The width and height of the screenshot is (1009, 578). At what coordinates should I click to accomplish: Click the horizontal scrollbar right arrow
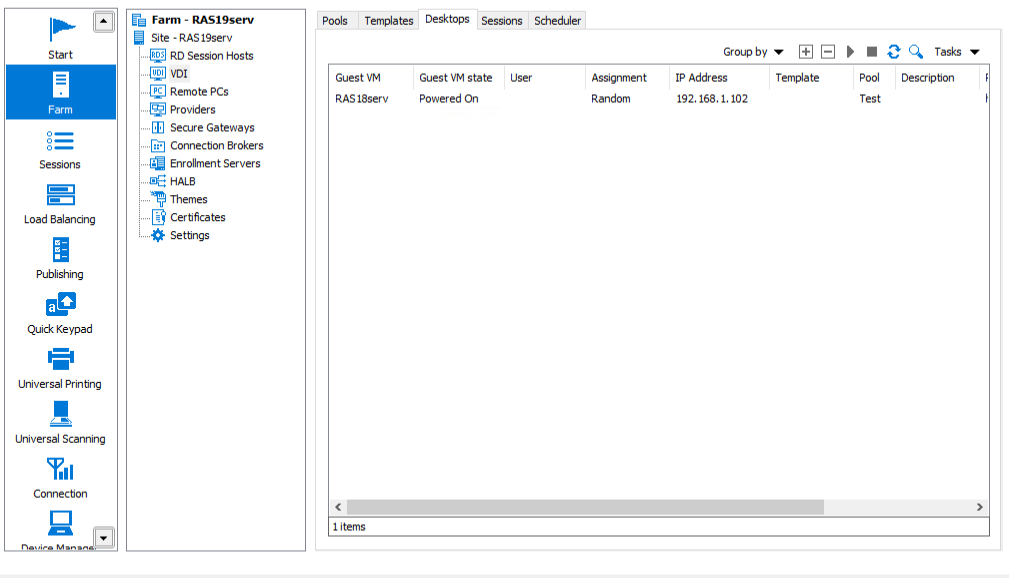(x=979, y=508)
